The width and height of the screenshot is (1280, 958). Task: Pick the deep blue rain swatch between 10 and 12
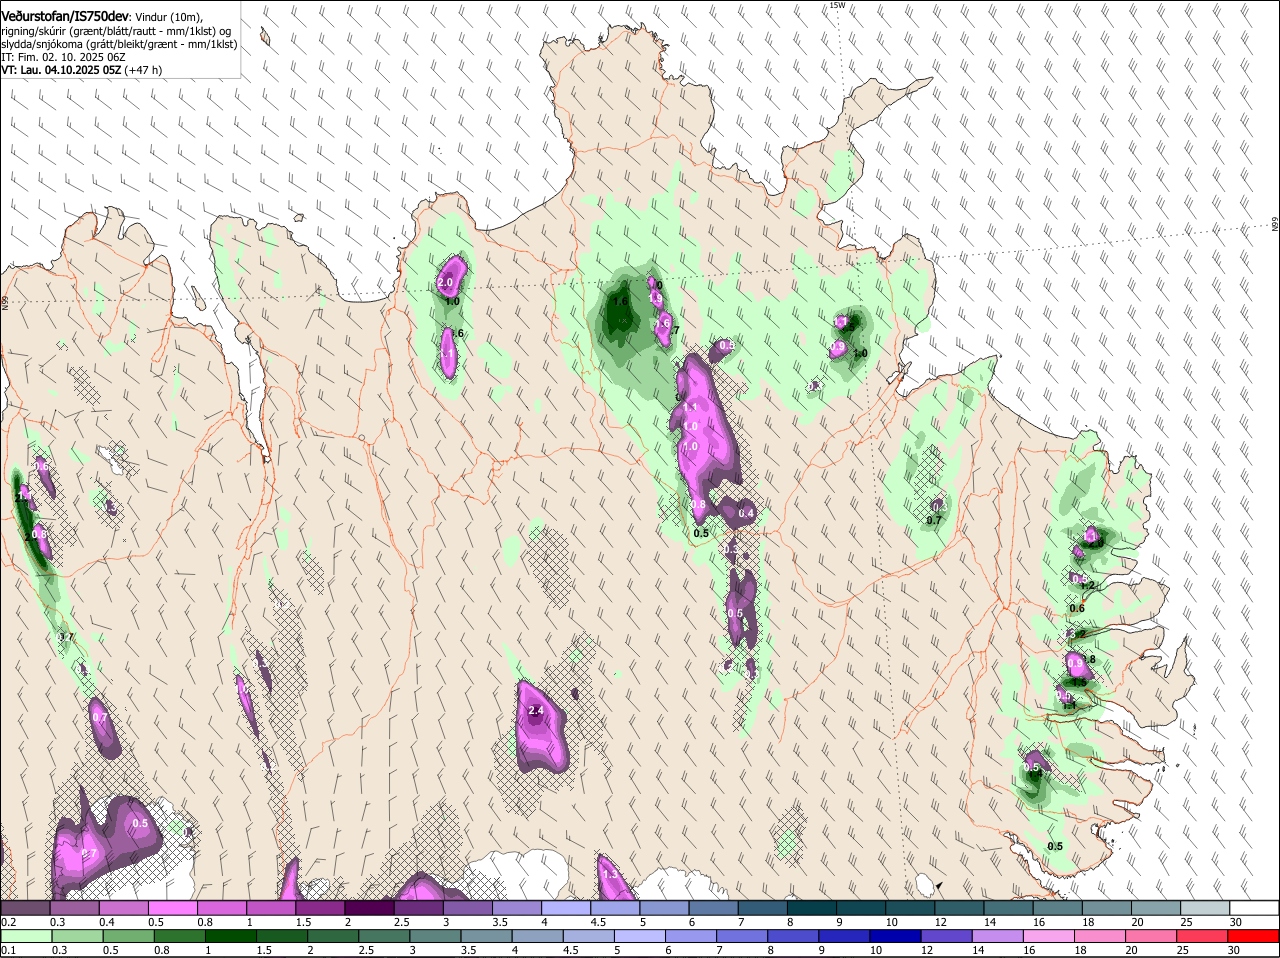897,936
